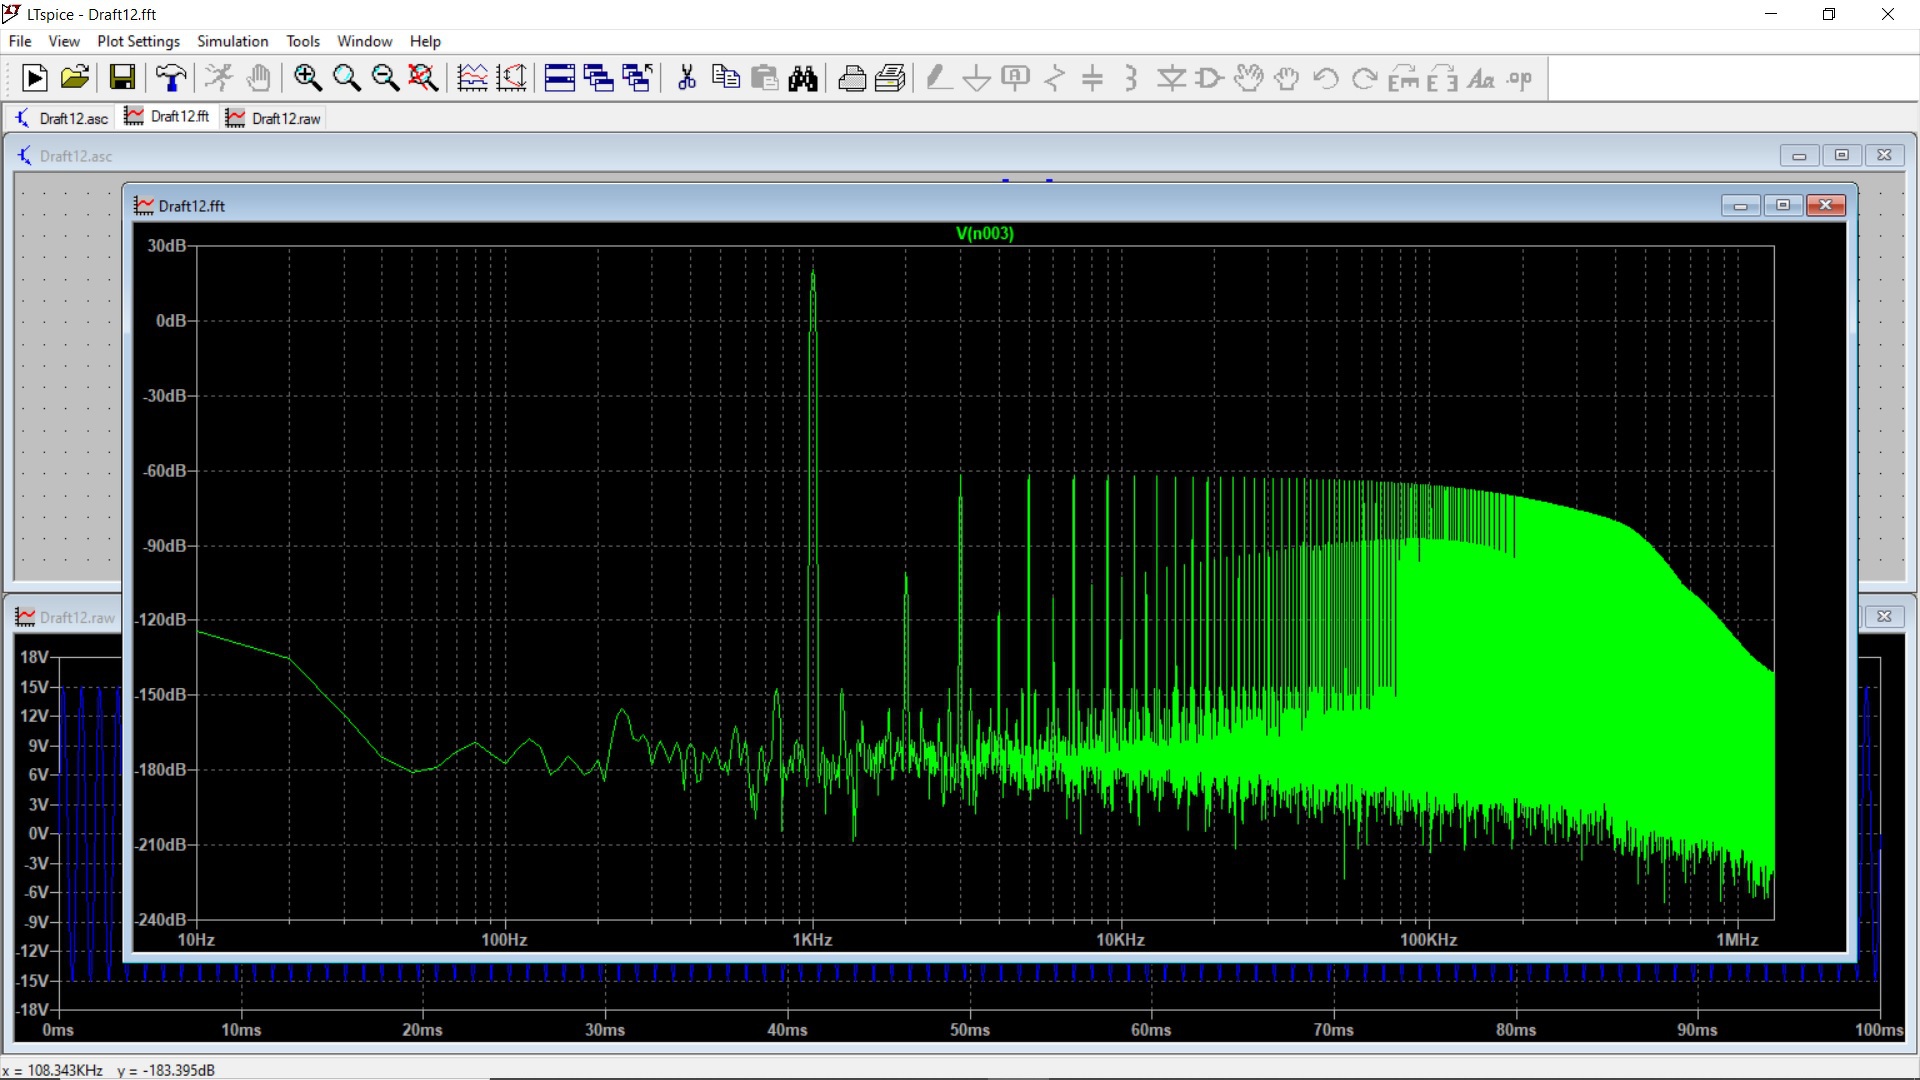Place a ground symbol with the toolbar icon
Screen dimensions: 1920x1080
[976, 78]
